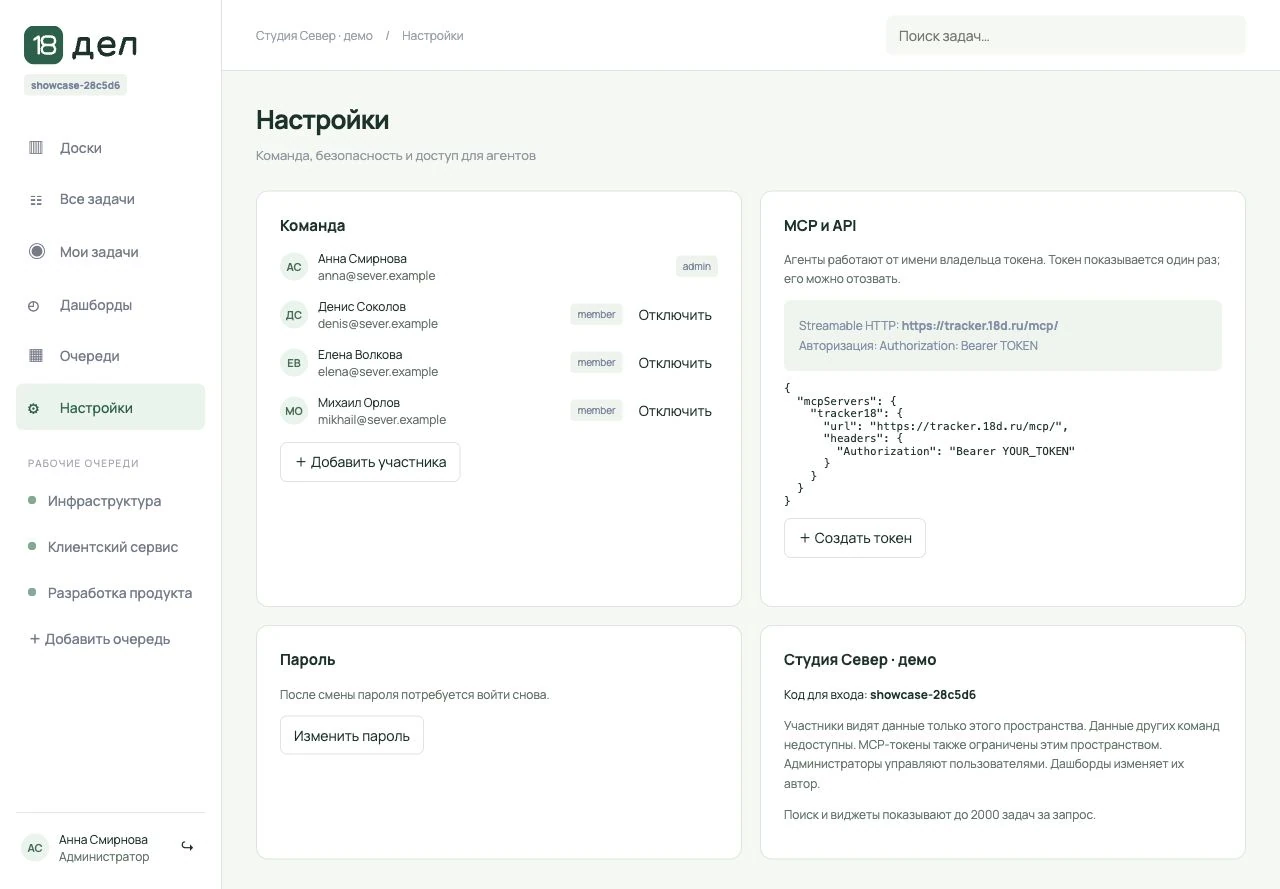Click the МО avatar for Михаил Орлов

[294, 411]
